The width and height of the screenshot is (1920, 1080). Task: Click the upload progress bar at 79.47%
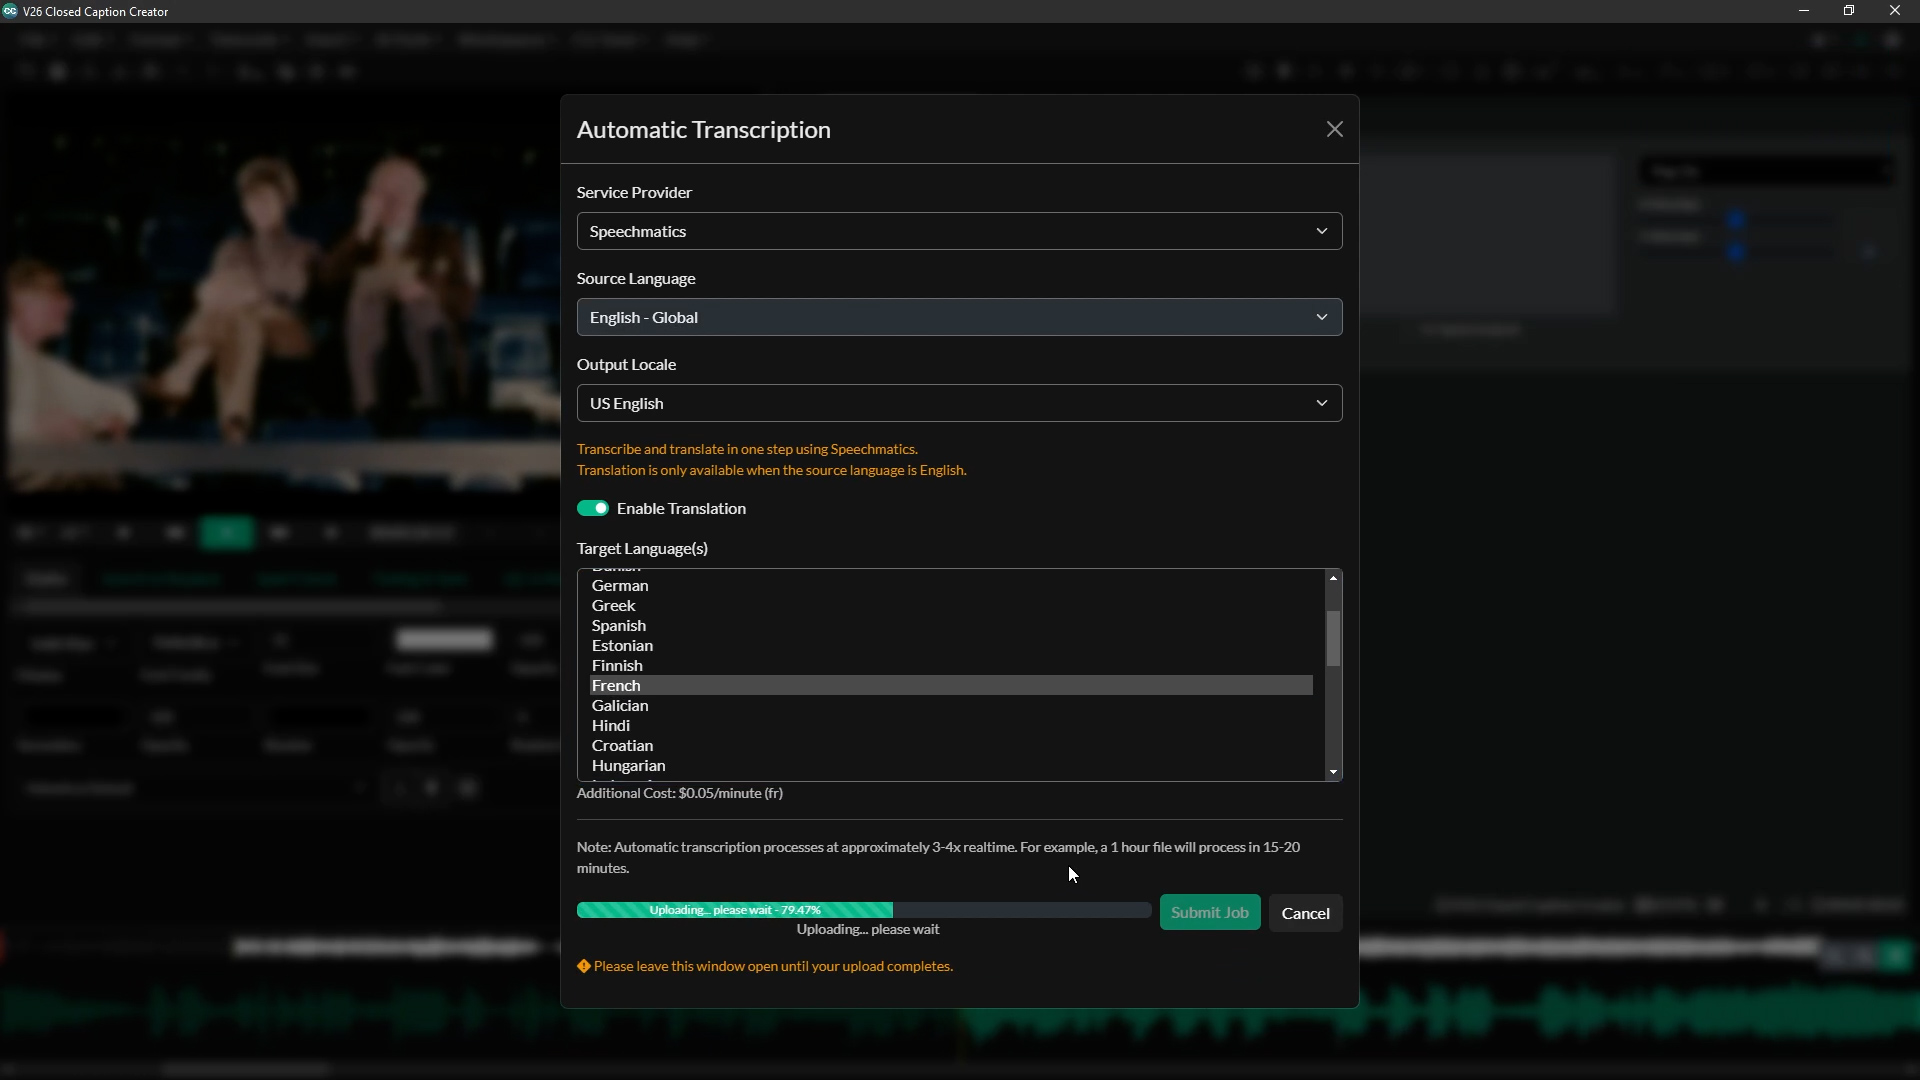(x=864, y=910)
